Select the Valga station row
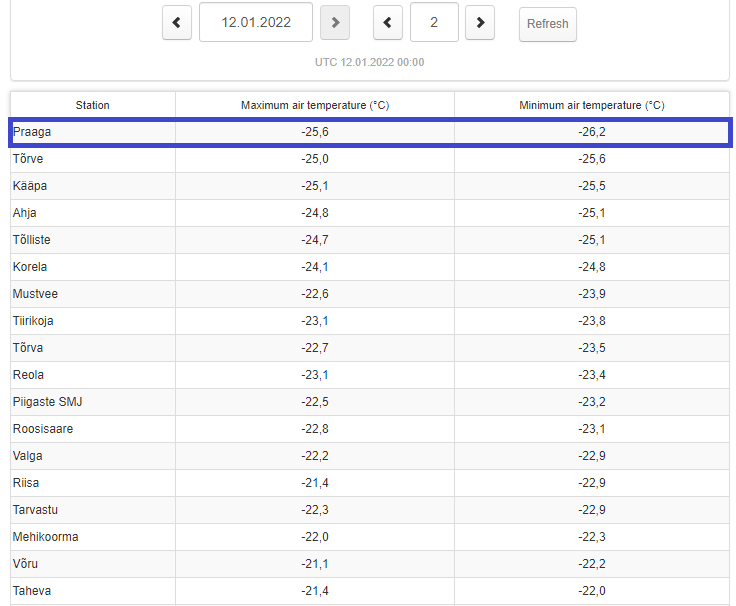This screenshot has width=736, height=606. [370, 456]
